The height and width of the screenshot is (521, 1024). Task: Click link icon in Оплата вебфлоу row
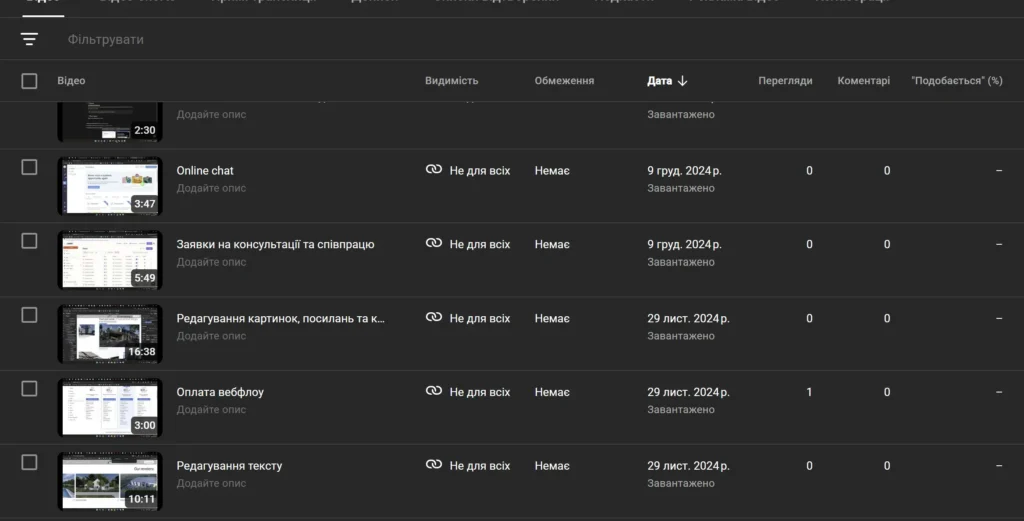pos(434,392)
